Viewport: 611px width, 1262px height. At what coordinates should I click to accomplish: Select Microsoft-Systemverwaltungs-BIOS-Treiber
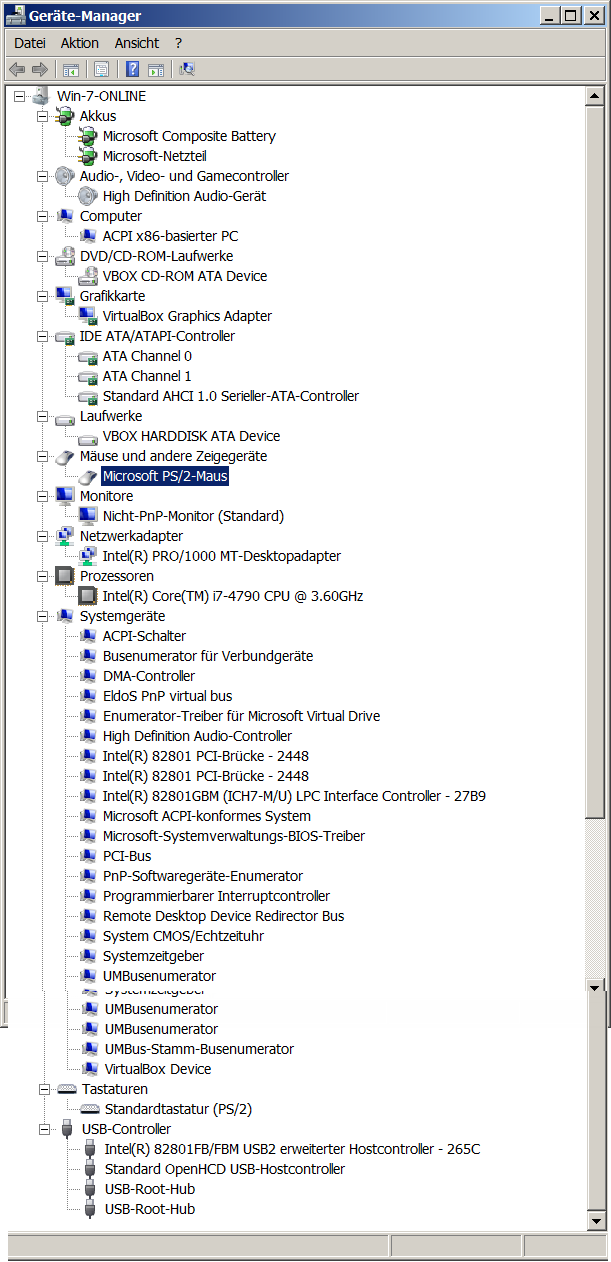point(234,836)
